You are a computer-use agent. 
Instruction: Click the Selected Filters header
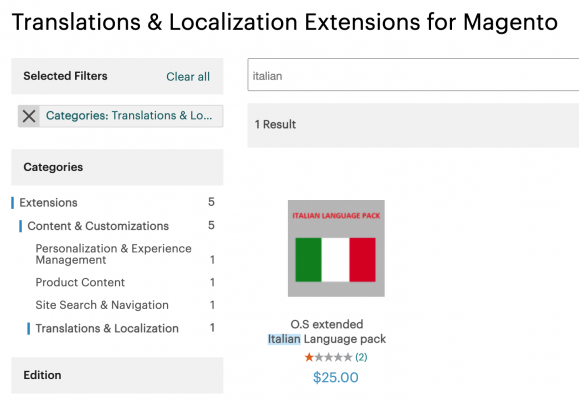point(65,76)
